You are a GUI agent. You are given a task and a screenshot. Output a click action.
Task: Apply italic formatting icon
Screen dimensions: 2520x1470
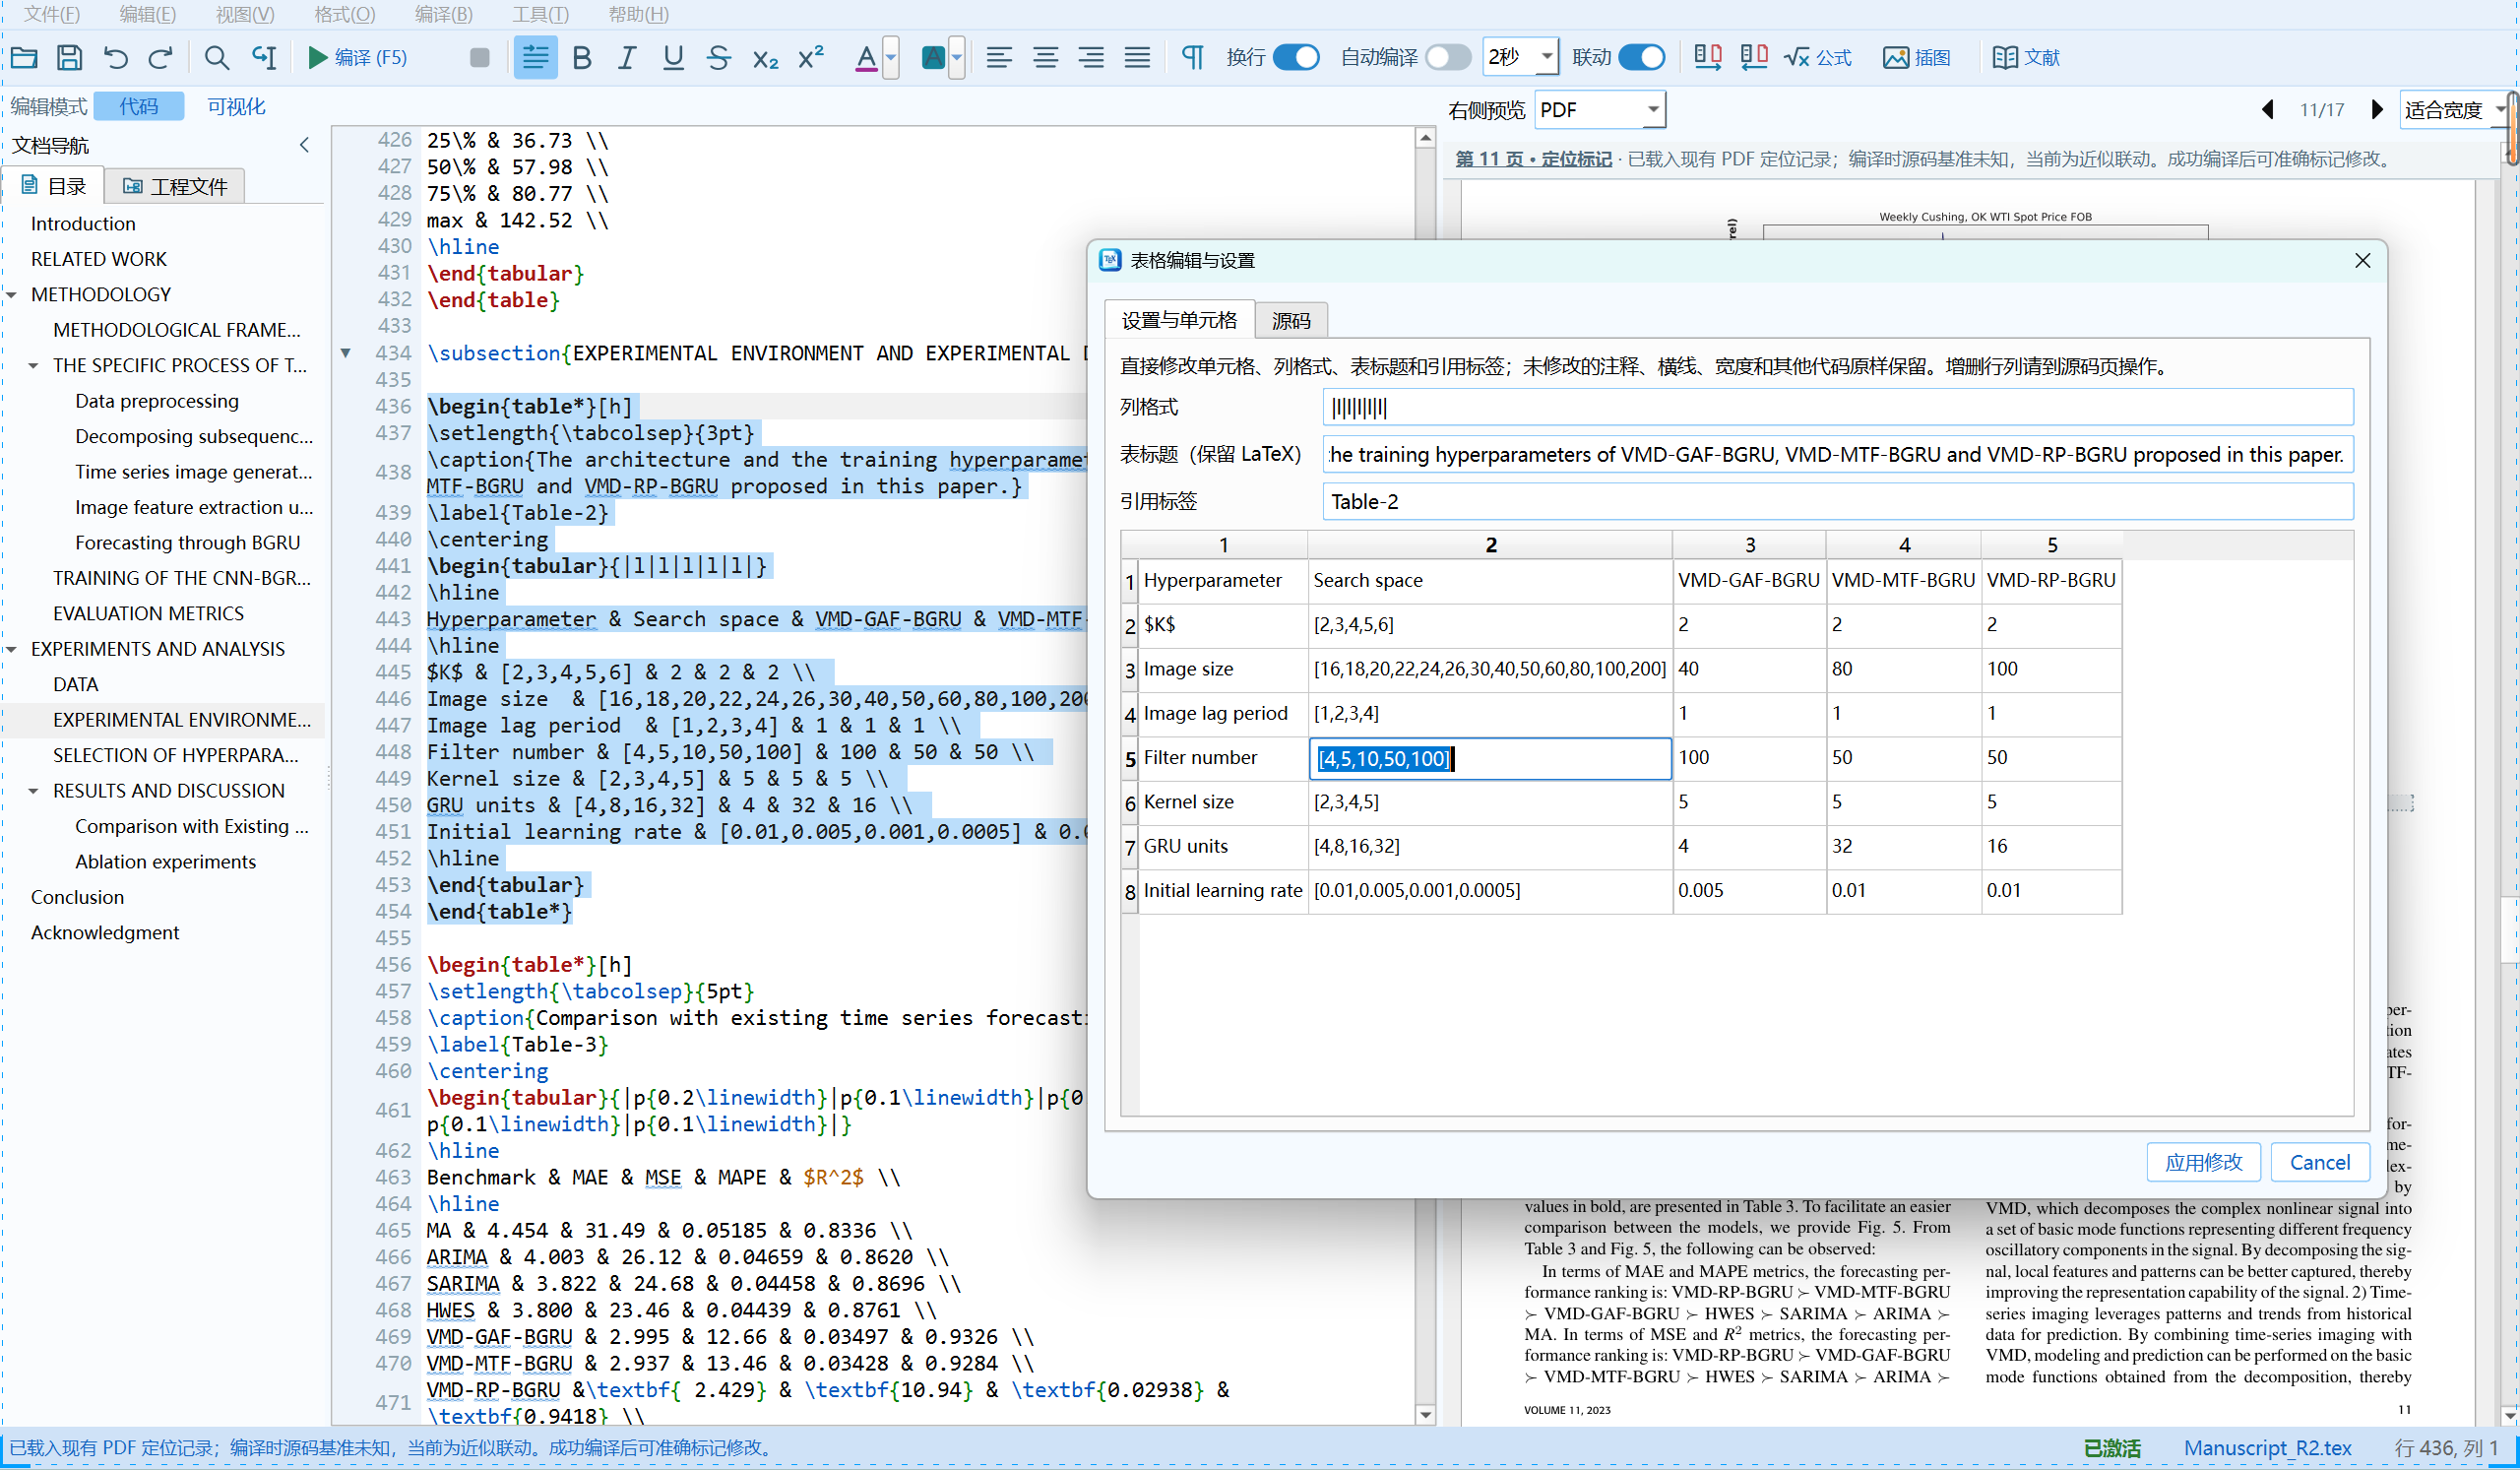627,57
